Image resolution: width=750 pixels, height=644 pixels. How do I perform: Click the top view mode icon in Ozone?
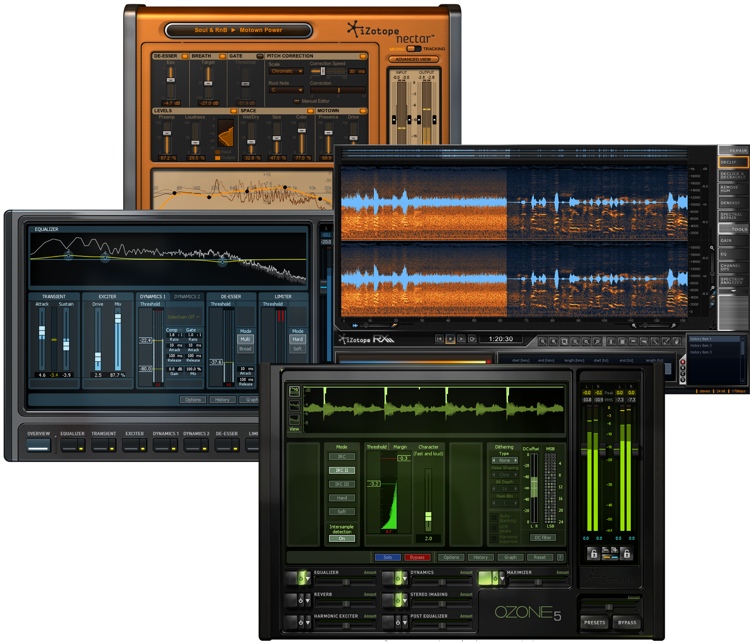coord(294,391)
